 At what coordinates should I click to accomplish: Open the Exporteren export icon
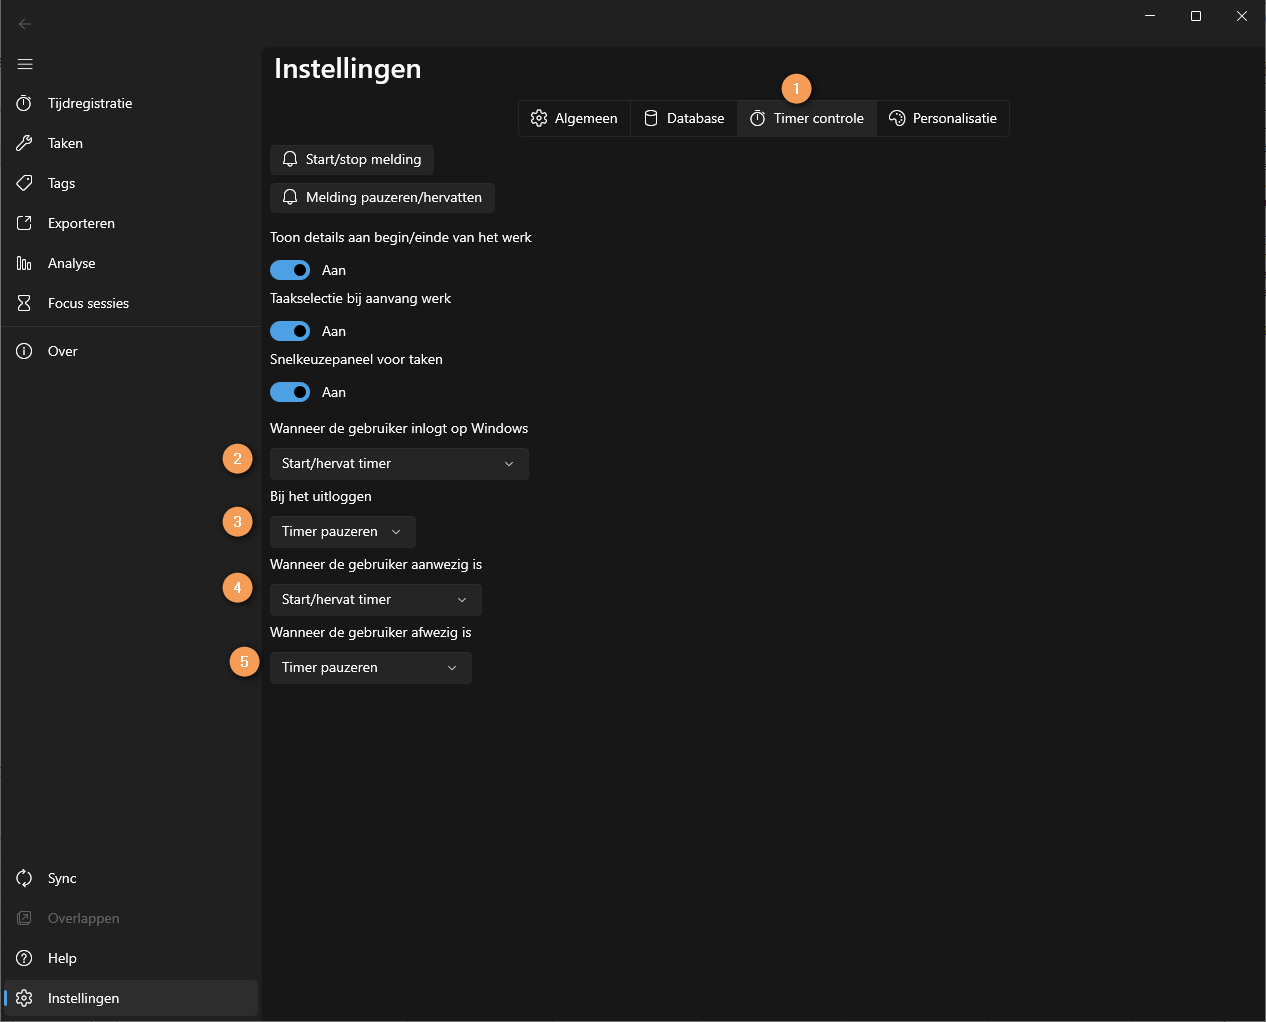25,223
